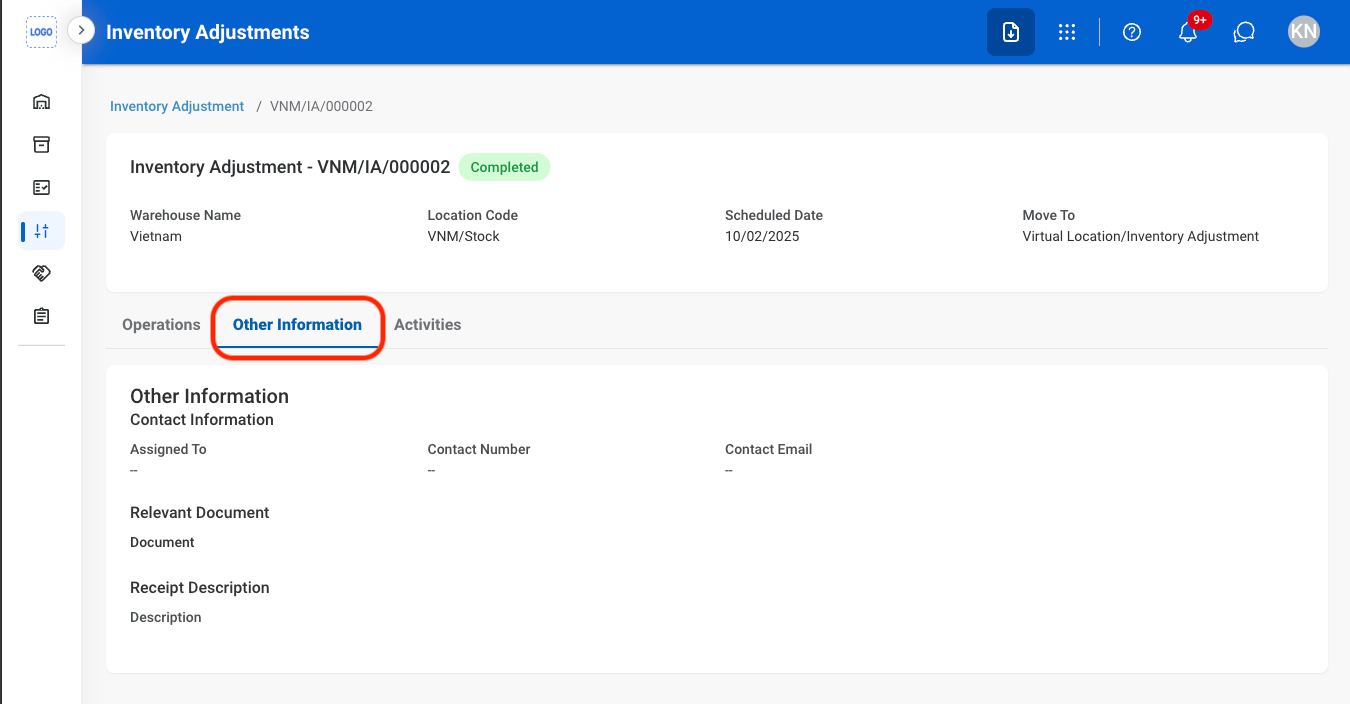Viewport: 1350px width, 704px height.
Task: Click the warehouse name value Vietnam
Action: click(x=156, y=237)
